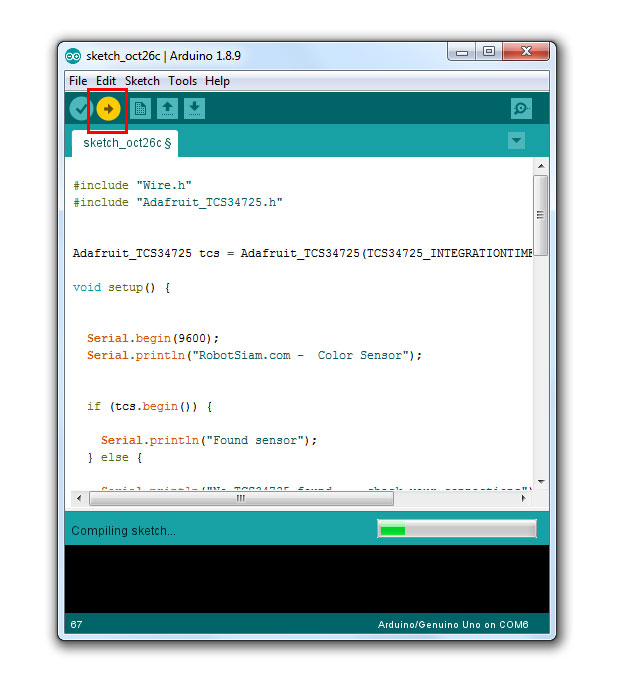Click the 'Compiling sketch...' status text

point(124,531)
